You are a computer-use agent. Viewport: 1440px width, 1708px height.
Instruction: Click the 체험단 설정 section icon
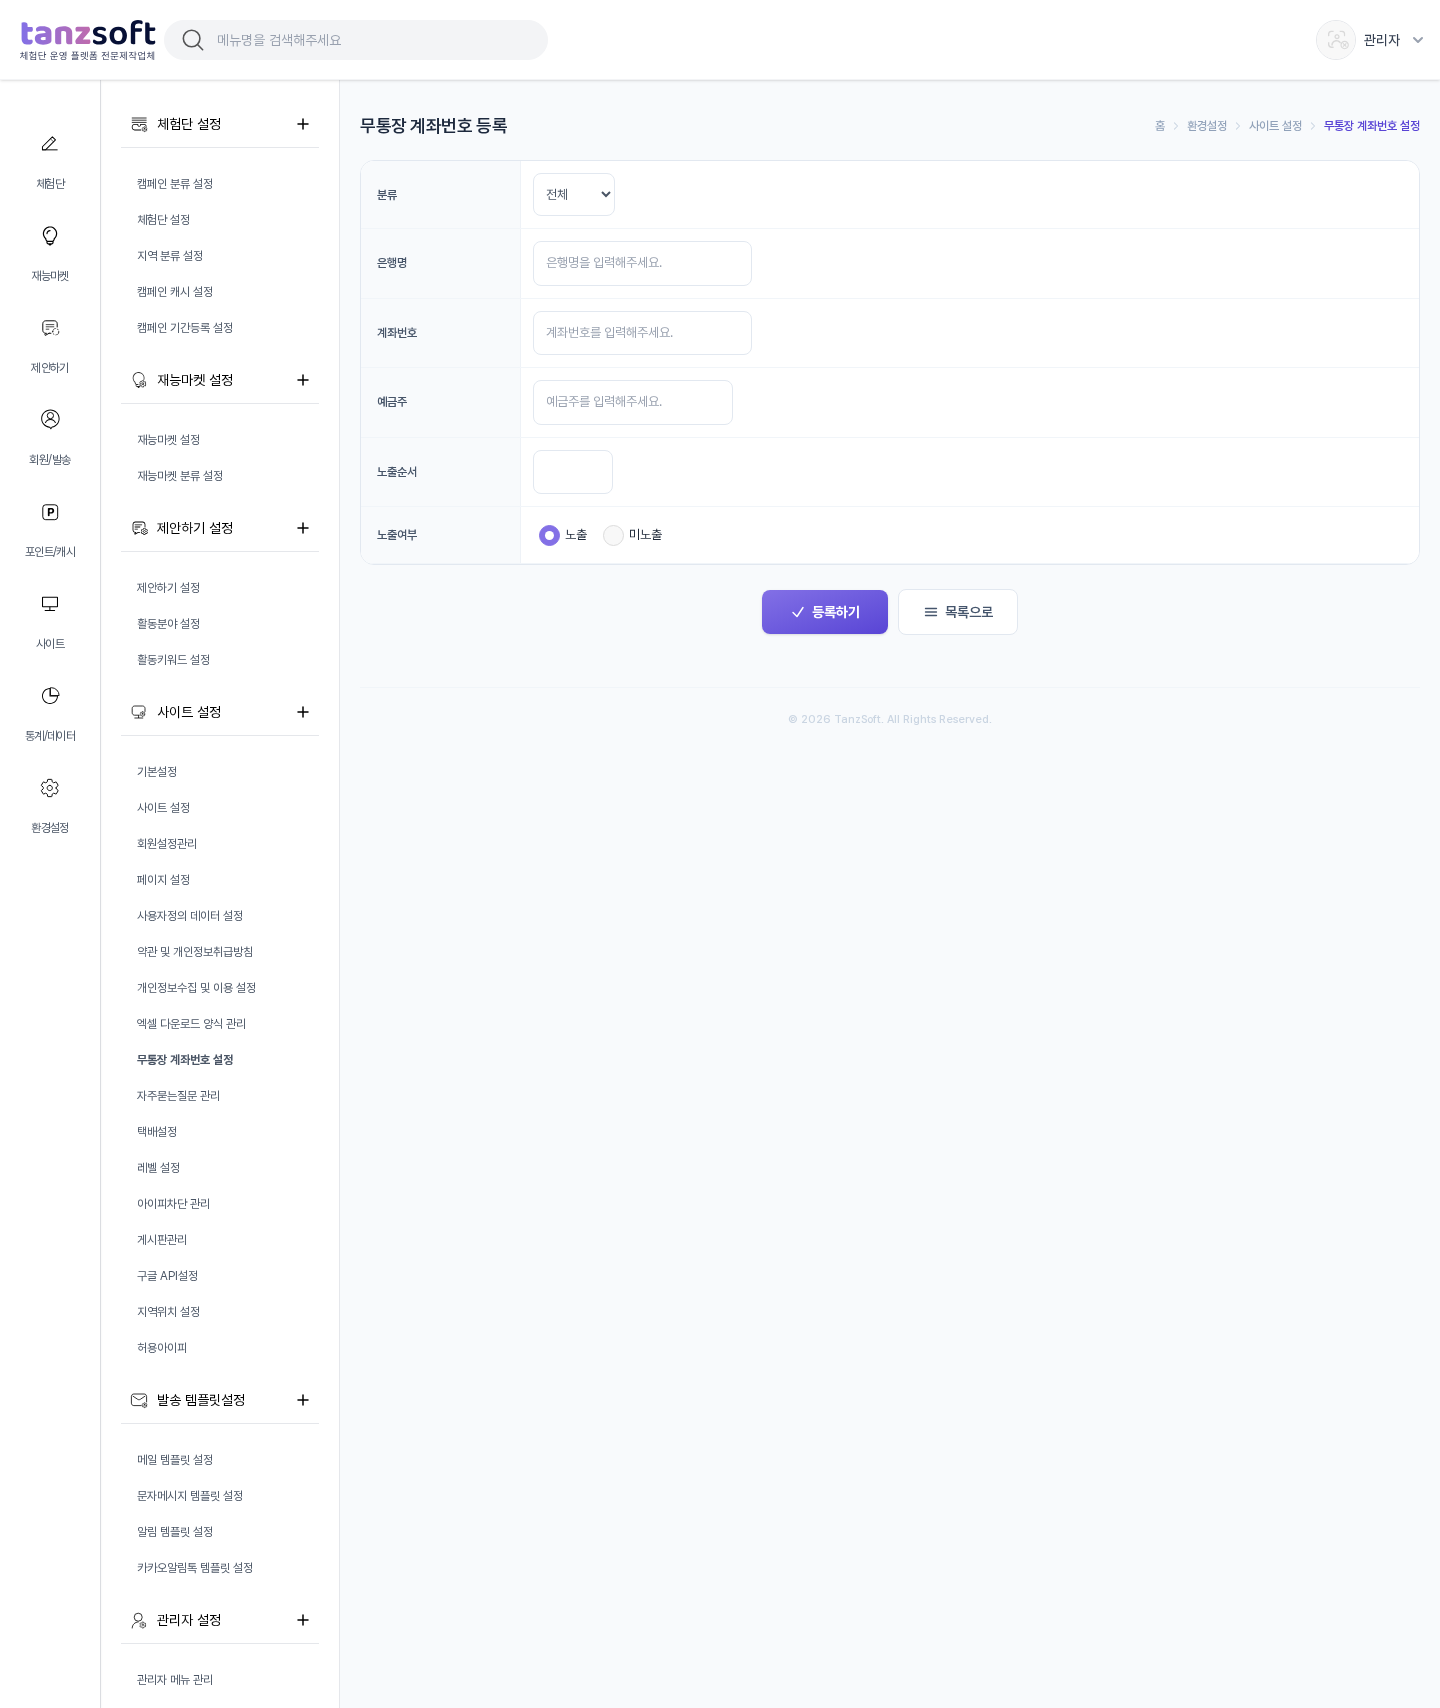(139, 124)
